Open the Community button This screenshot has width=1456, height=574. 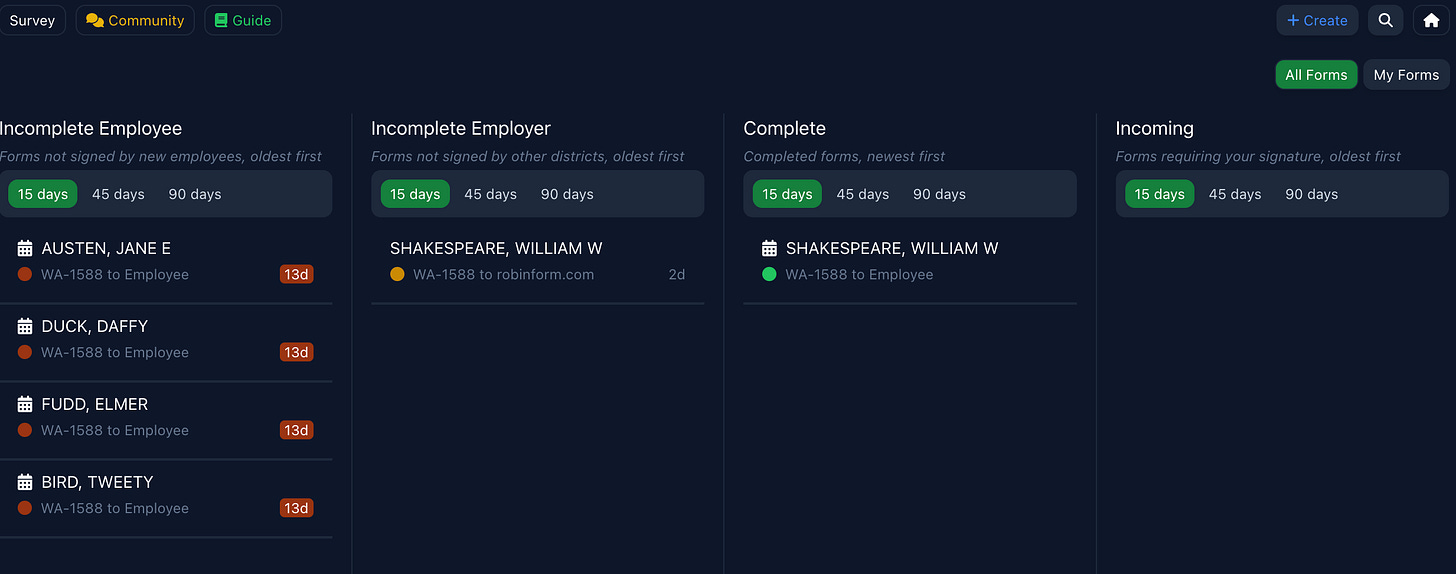point(135,20)
